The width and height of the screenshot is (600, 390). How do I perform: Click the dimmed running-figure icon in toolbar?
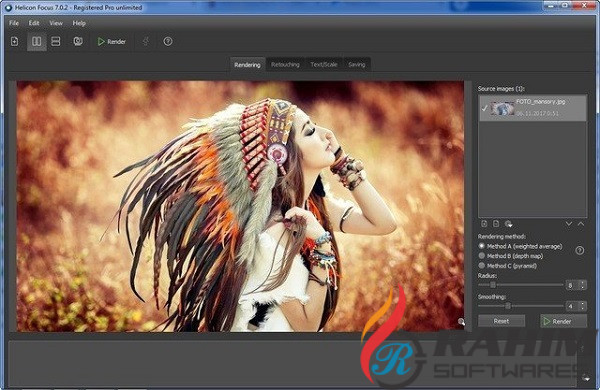tap(146, 41)
